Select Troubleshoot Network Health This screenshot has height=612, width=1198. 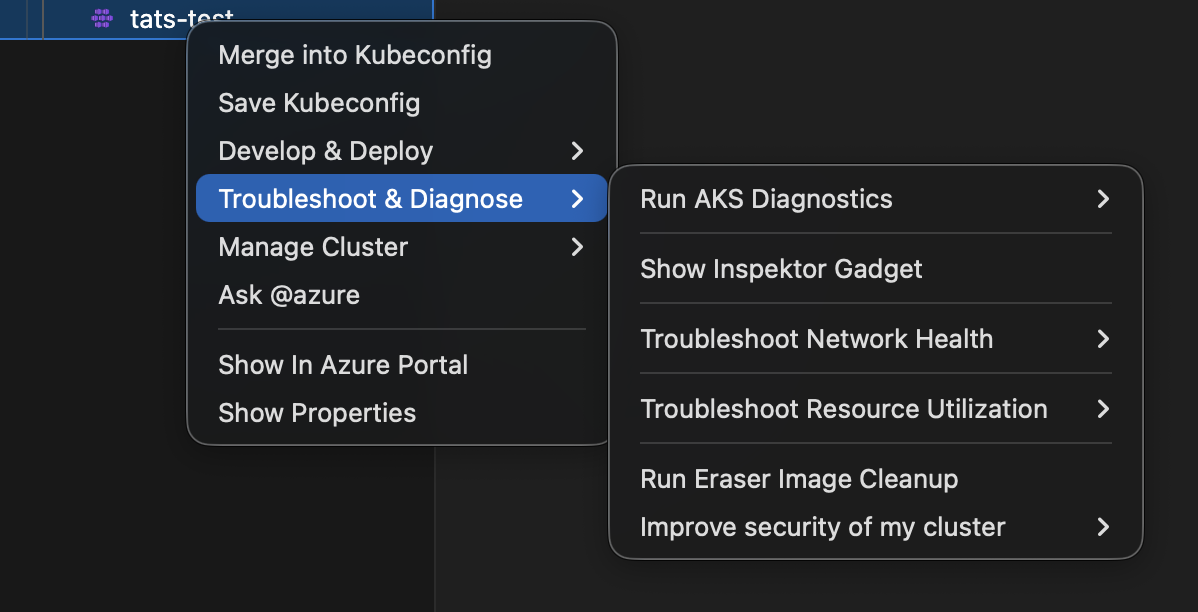pyautogui.click(x=817, y=339)
